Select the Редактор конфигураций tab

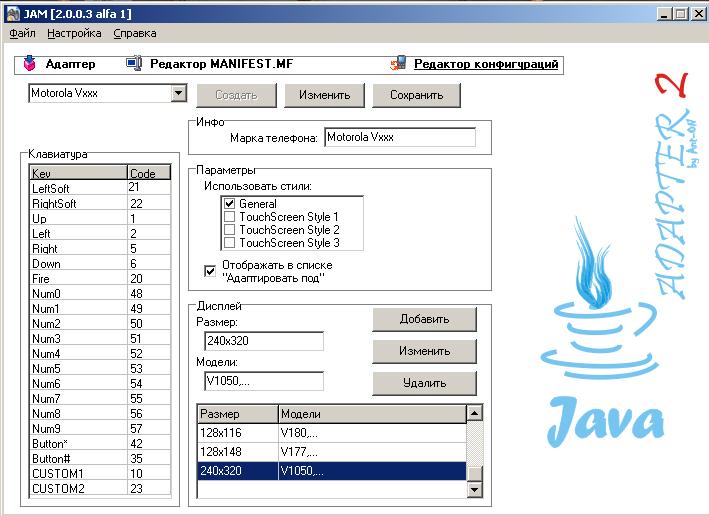[486, 64]
